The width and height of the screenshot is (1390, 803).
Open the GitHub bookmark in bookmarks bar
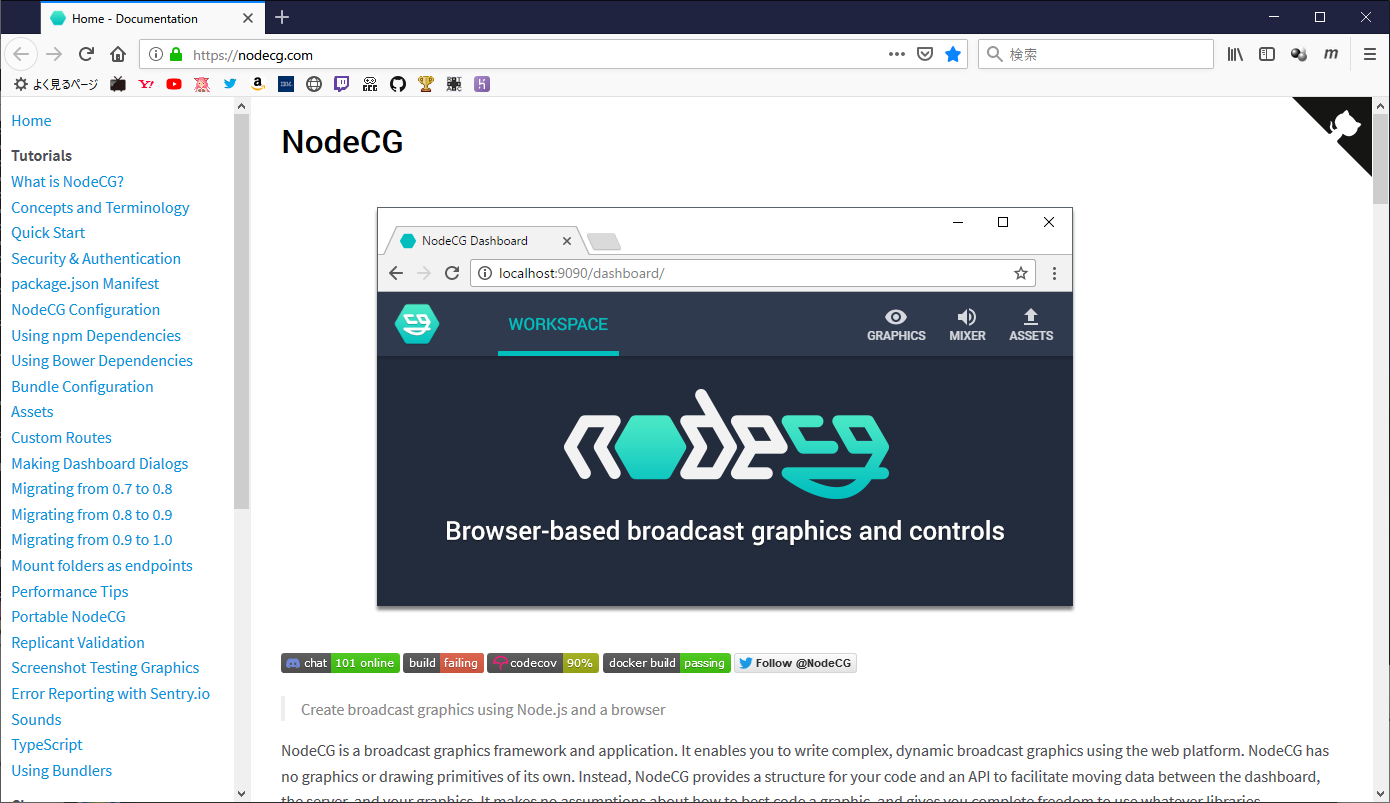click(x=398, y=84)
